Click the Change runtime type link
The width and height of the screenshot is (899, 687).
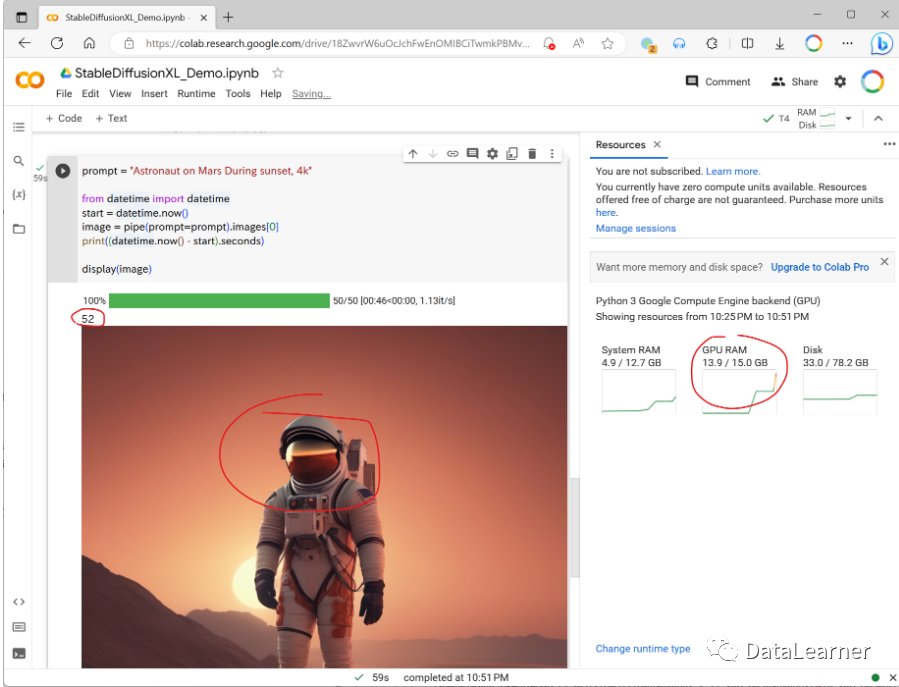643,649
